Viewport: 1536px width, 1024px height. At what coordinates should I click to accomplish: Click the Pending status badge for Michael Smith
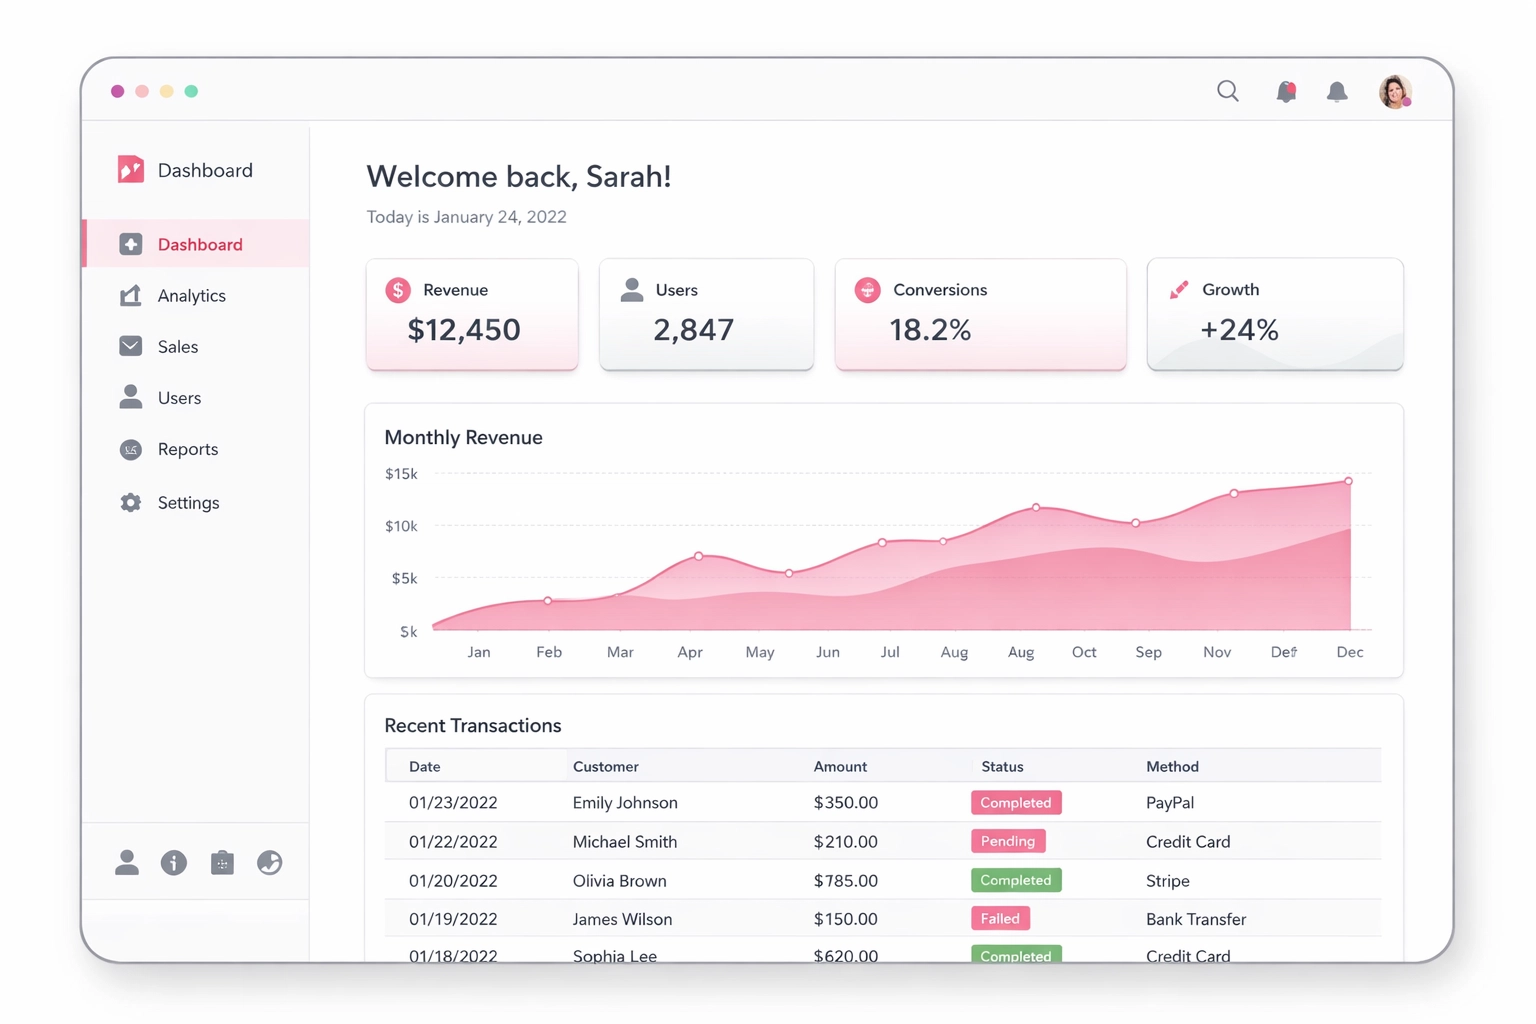1007,842
